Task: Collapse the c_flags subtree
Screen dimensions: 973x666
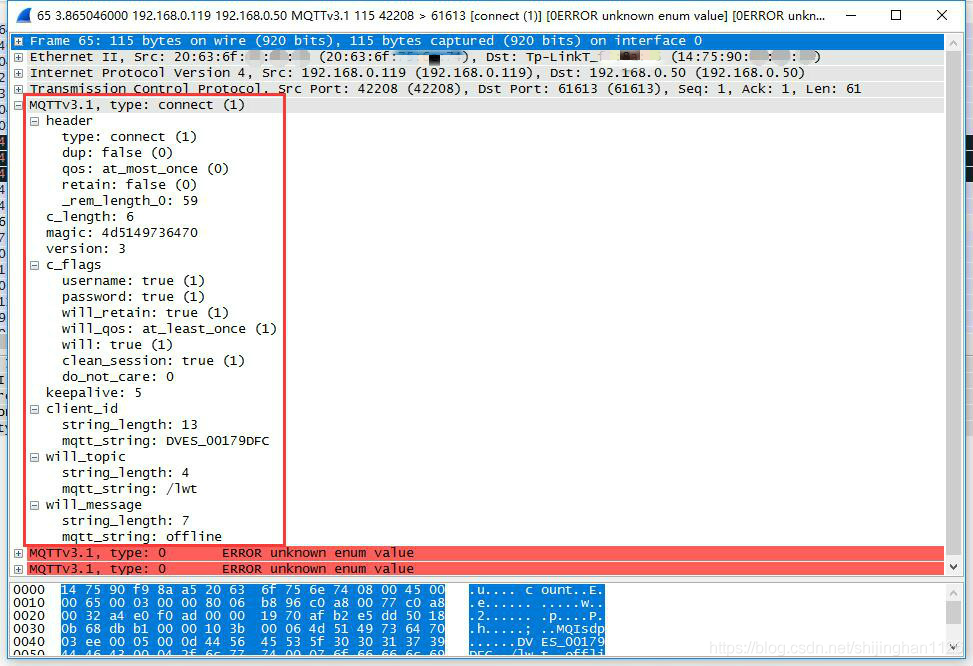Action: click(x=35, y=265)
